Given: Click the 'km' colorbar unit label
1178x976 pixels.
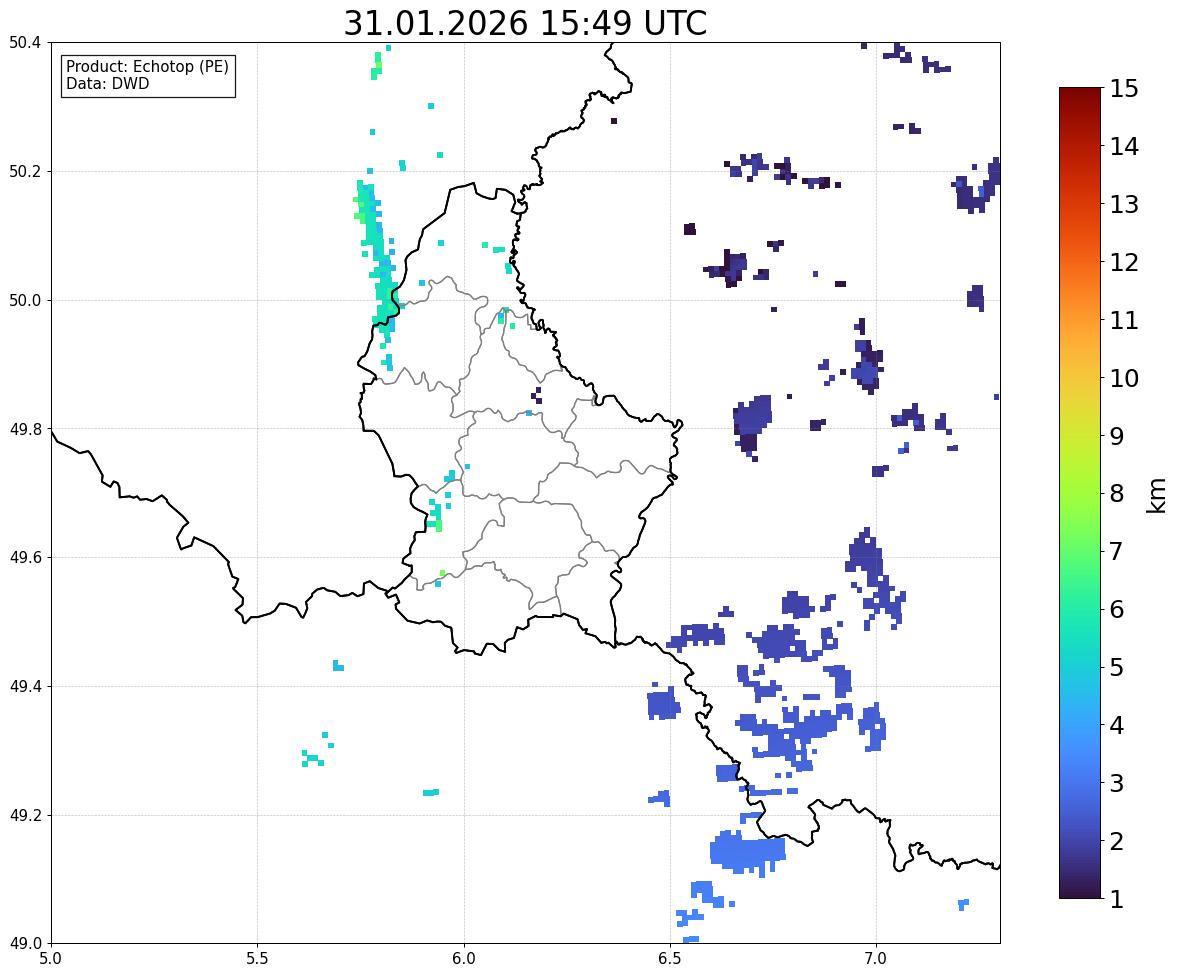Looking at the screenshot, I should coord(1157,495).
